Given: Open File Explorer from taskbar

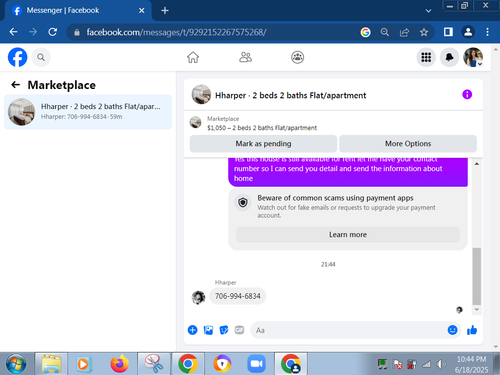Looking at the screenshot, I should (51, 364).
